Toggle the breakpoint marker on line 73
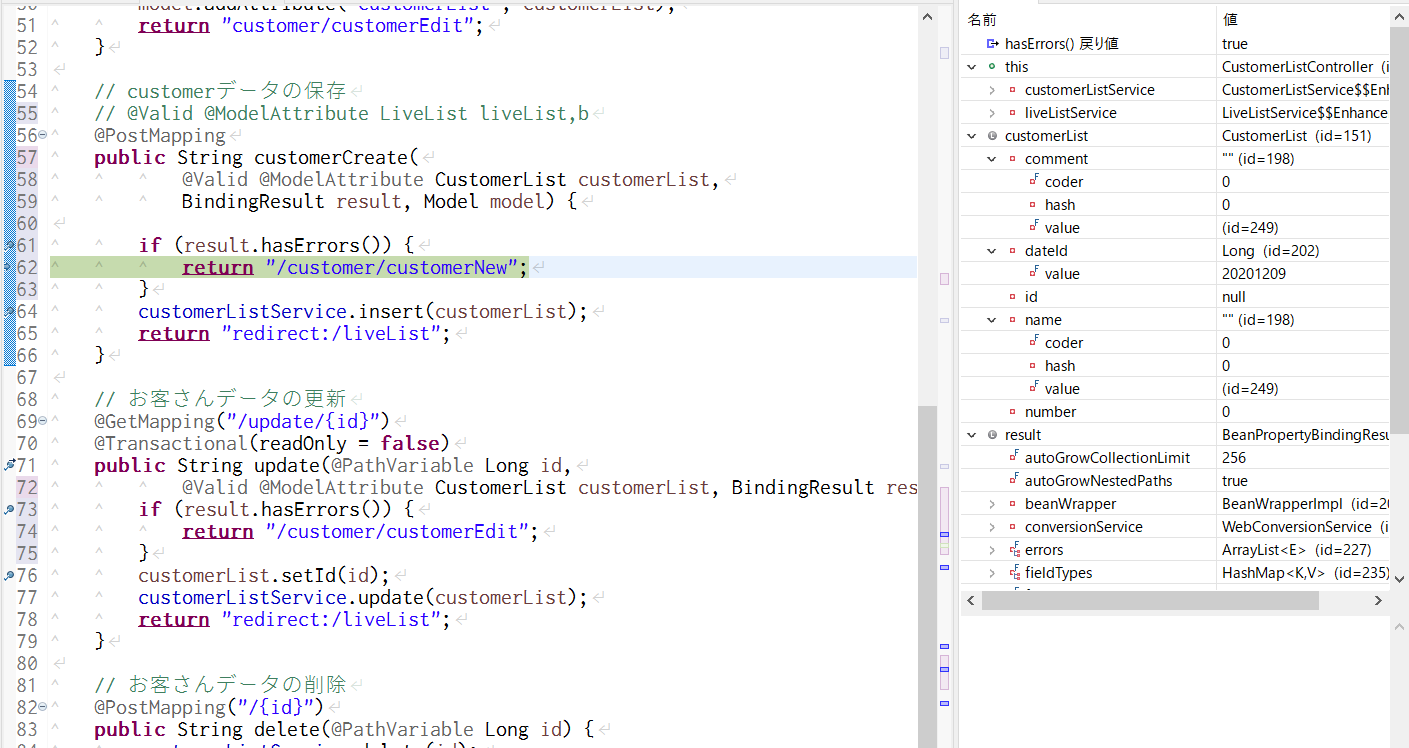The width and height of the screenshot is (1409, 748). [x=9, y=509]
